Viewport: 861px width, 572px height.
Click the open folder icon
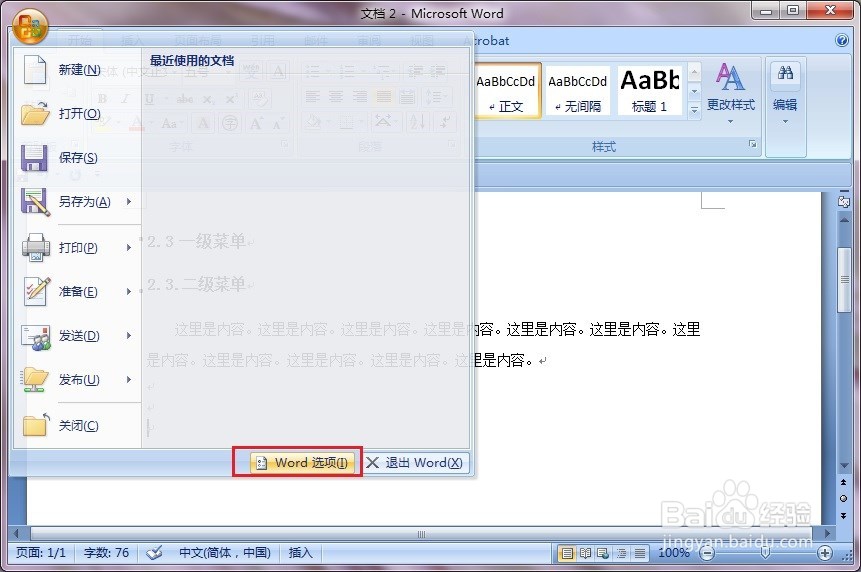click(35, 114)
